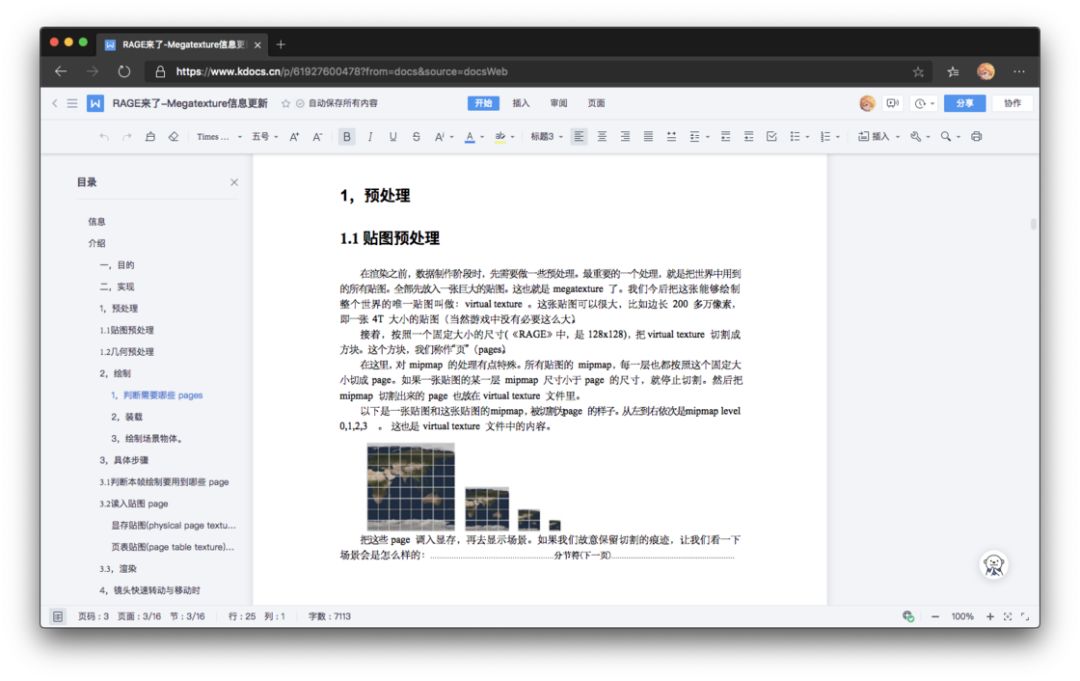The height and width of the screenshot is (681, 1080).
Task: Click the 协作 collaborate button
Action: pyautogui.click(x=1012, y=103)
